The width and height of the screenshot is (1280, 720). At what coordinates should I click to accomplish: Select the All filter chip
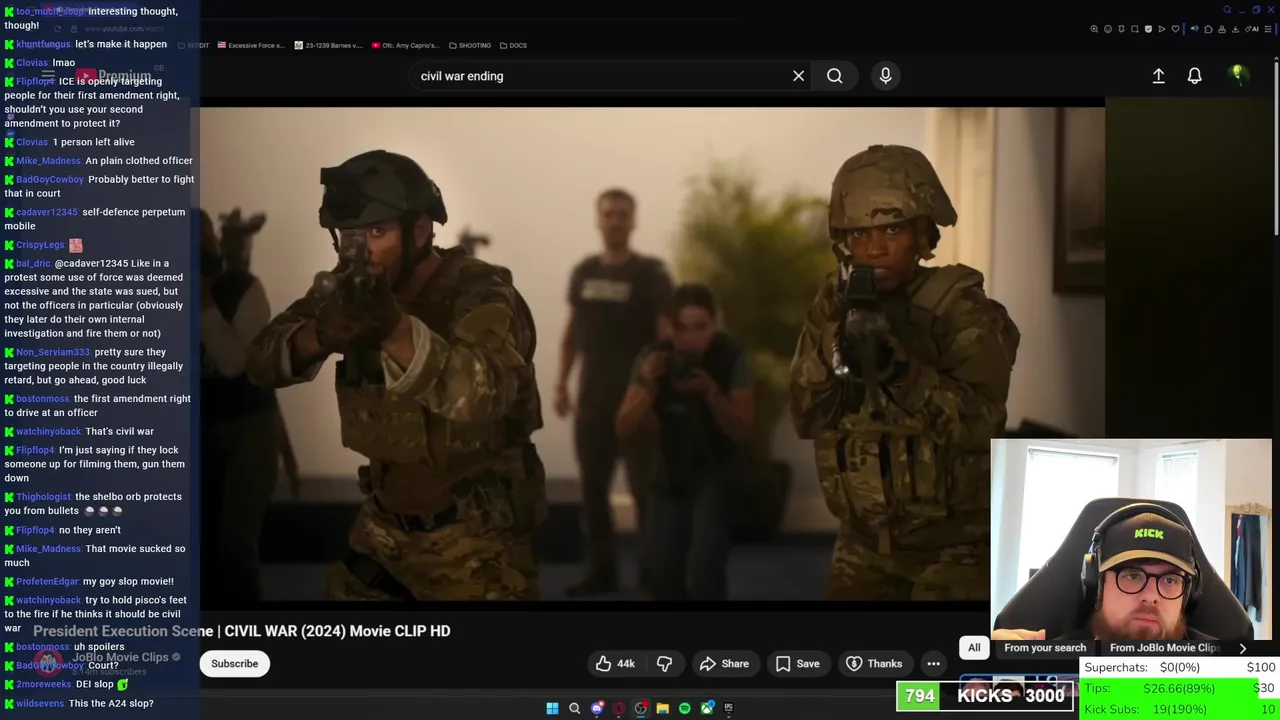tap(974, 648)
